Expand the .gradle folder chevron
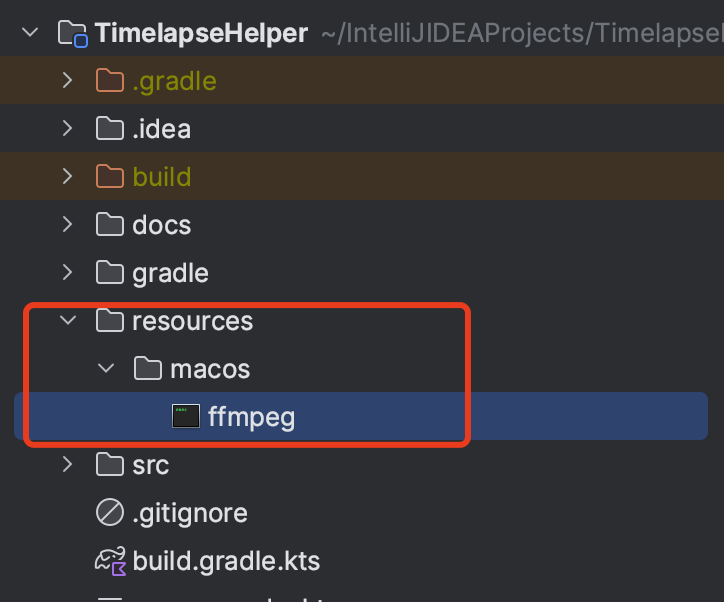The height and width of the screenshot is (602, 724). tap(67, 80)
